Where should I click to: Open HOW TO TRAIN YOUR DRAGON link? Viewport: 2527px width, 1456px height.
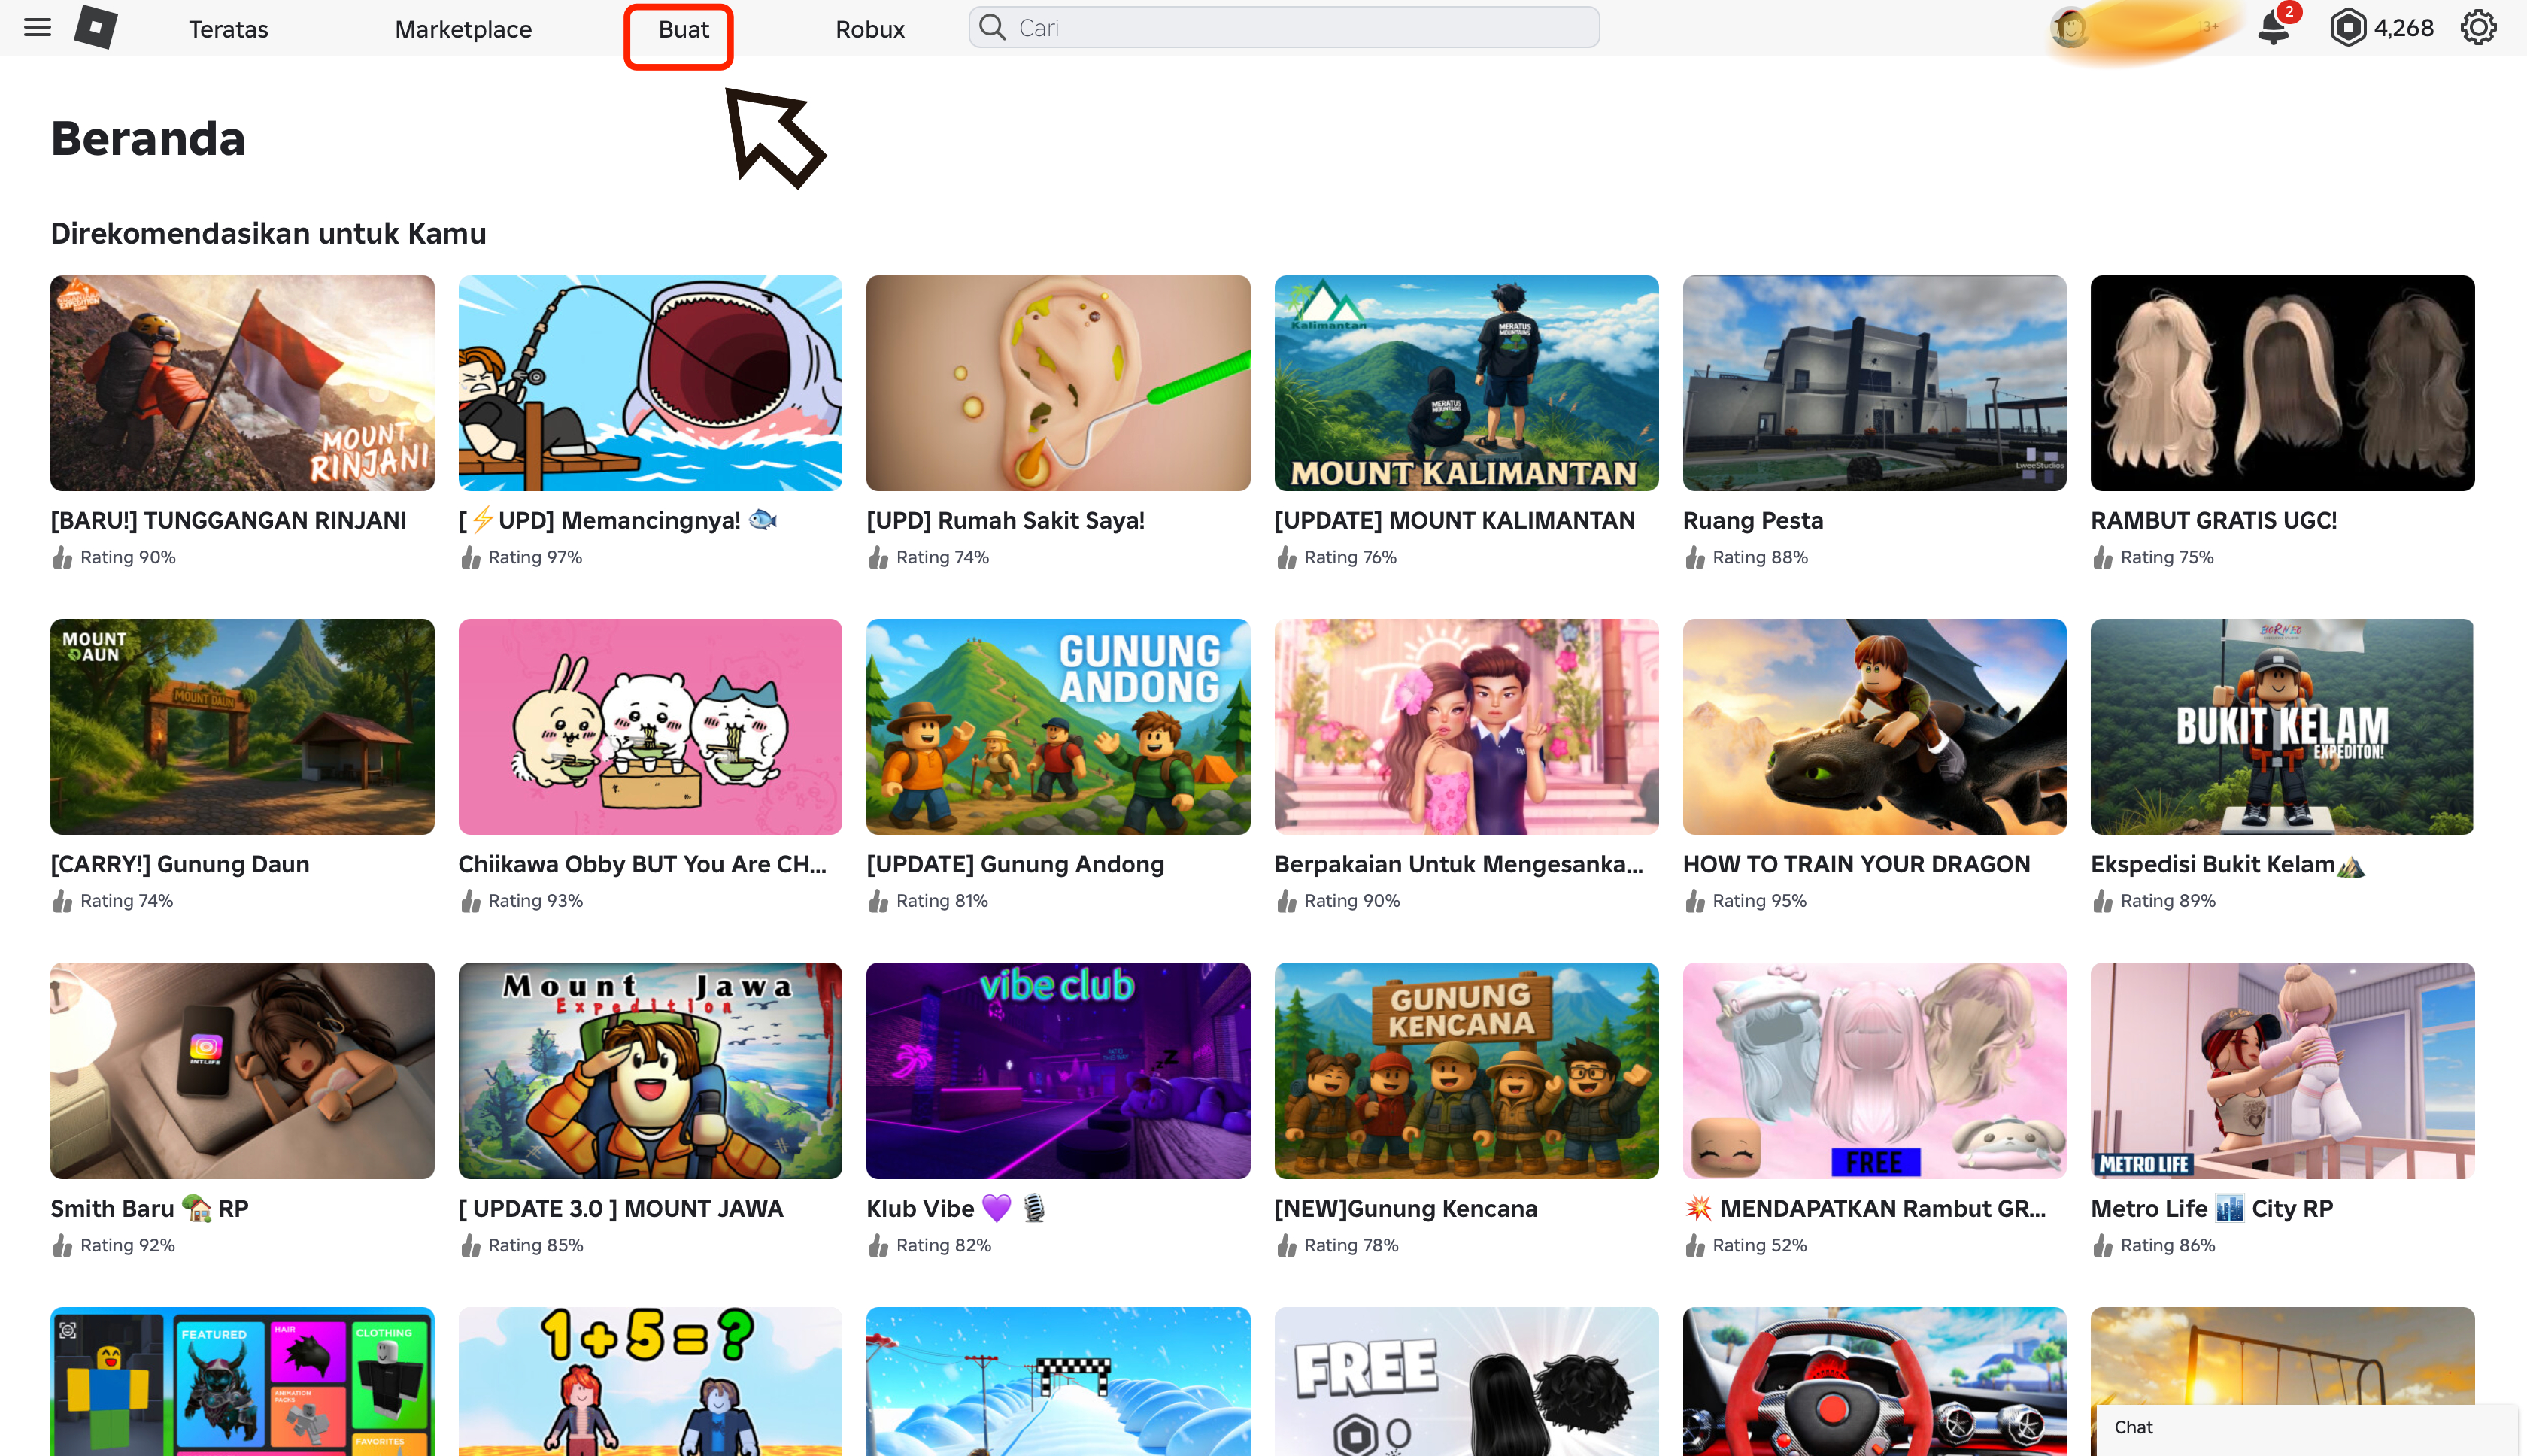(1856, 864)
